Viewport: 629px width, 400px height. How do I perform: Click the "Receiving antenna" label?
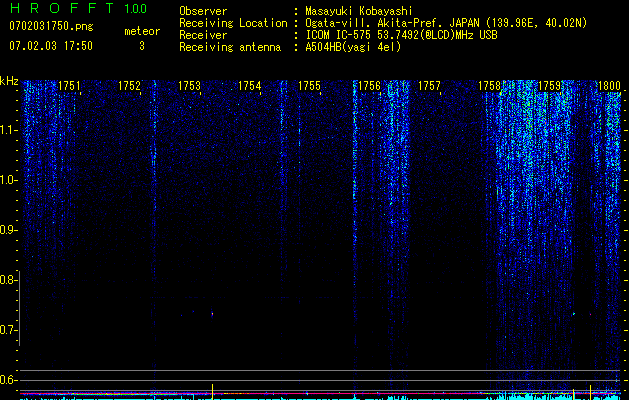click(x=230, y=47)
